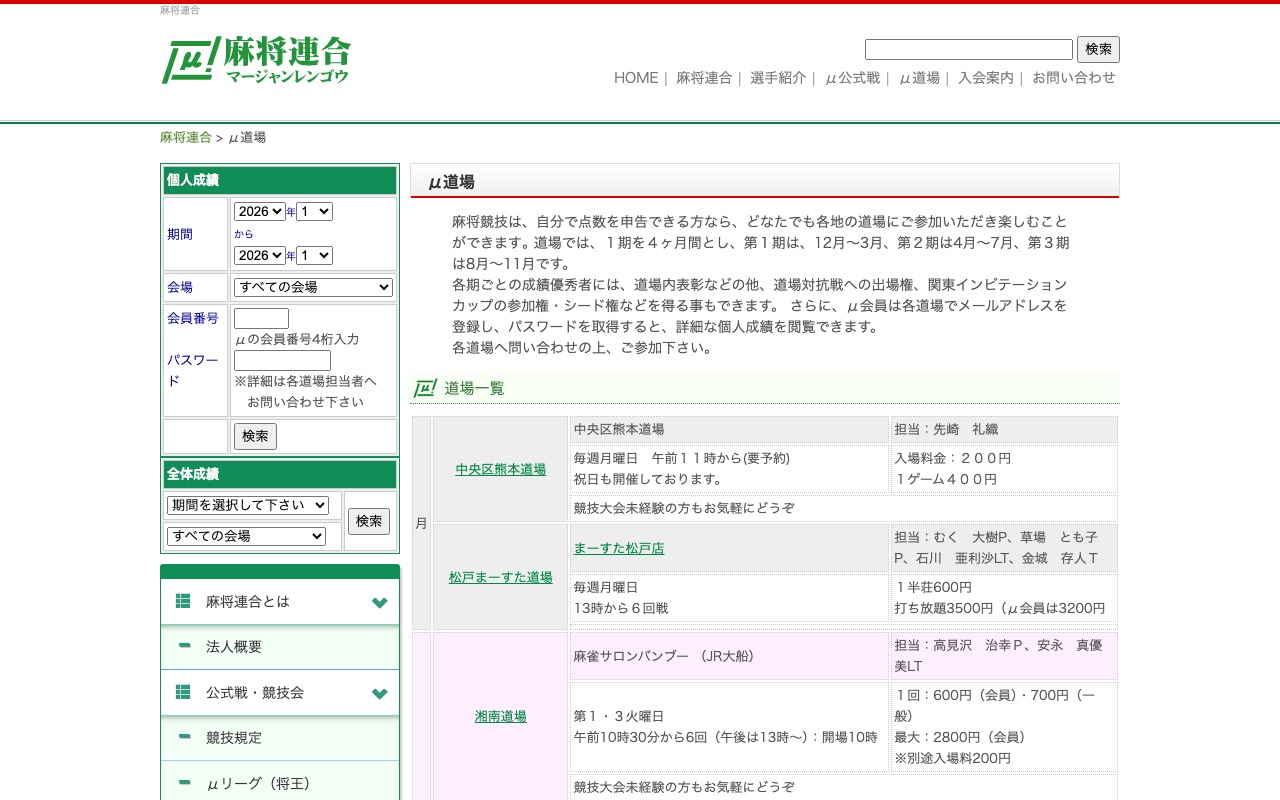Click the 検索 button in 個人成績 panel
This screenshot has width=1280, height=800.
pyautogui.click(x=255, y=436)
